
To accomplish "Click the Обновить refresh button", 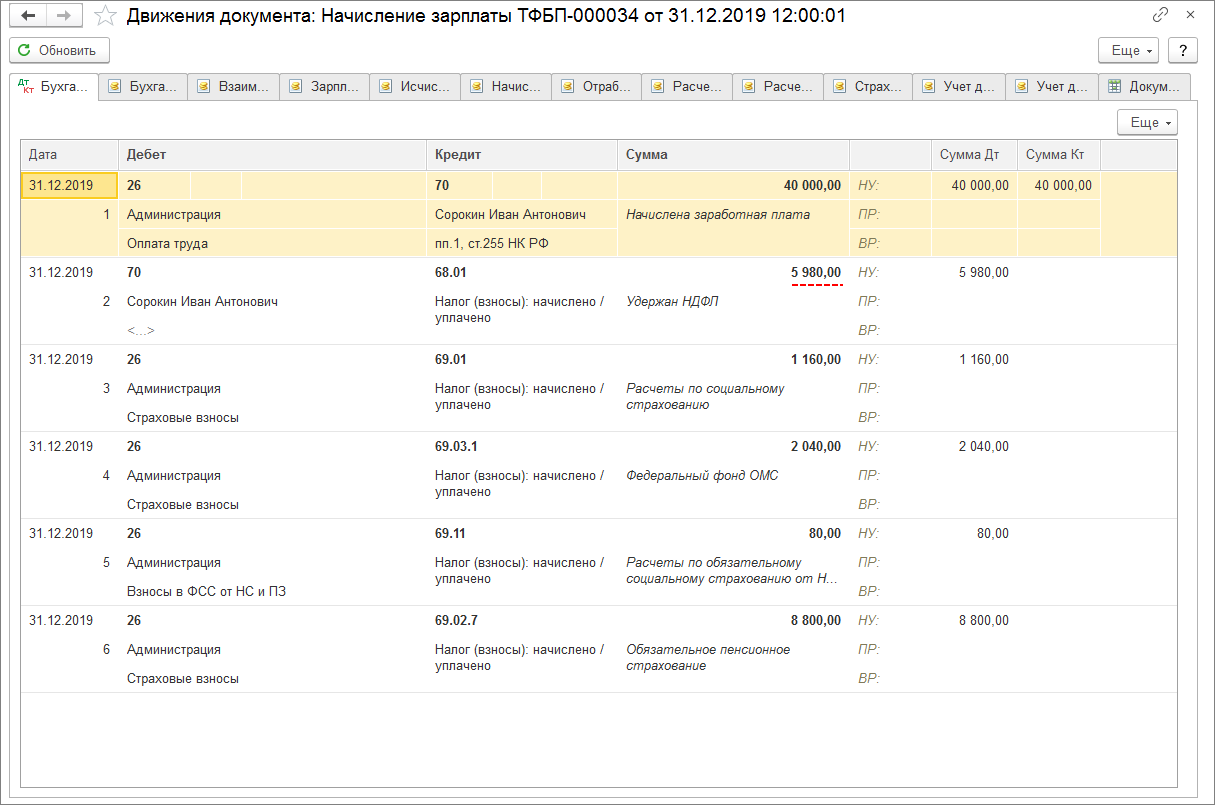I will [x=59, y=50].
